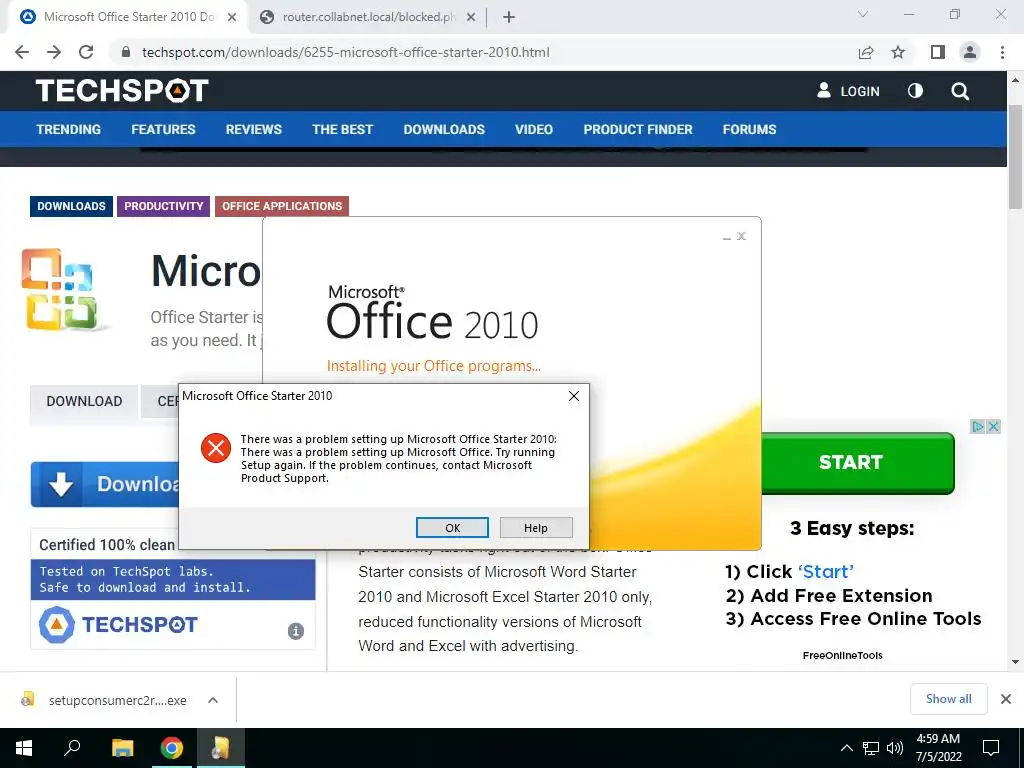1024x768 pixels.
Task: Share this page via share icon
Action: 866,52
